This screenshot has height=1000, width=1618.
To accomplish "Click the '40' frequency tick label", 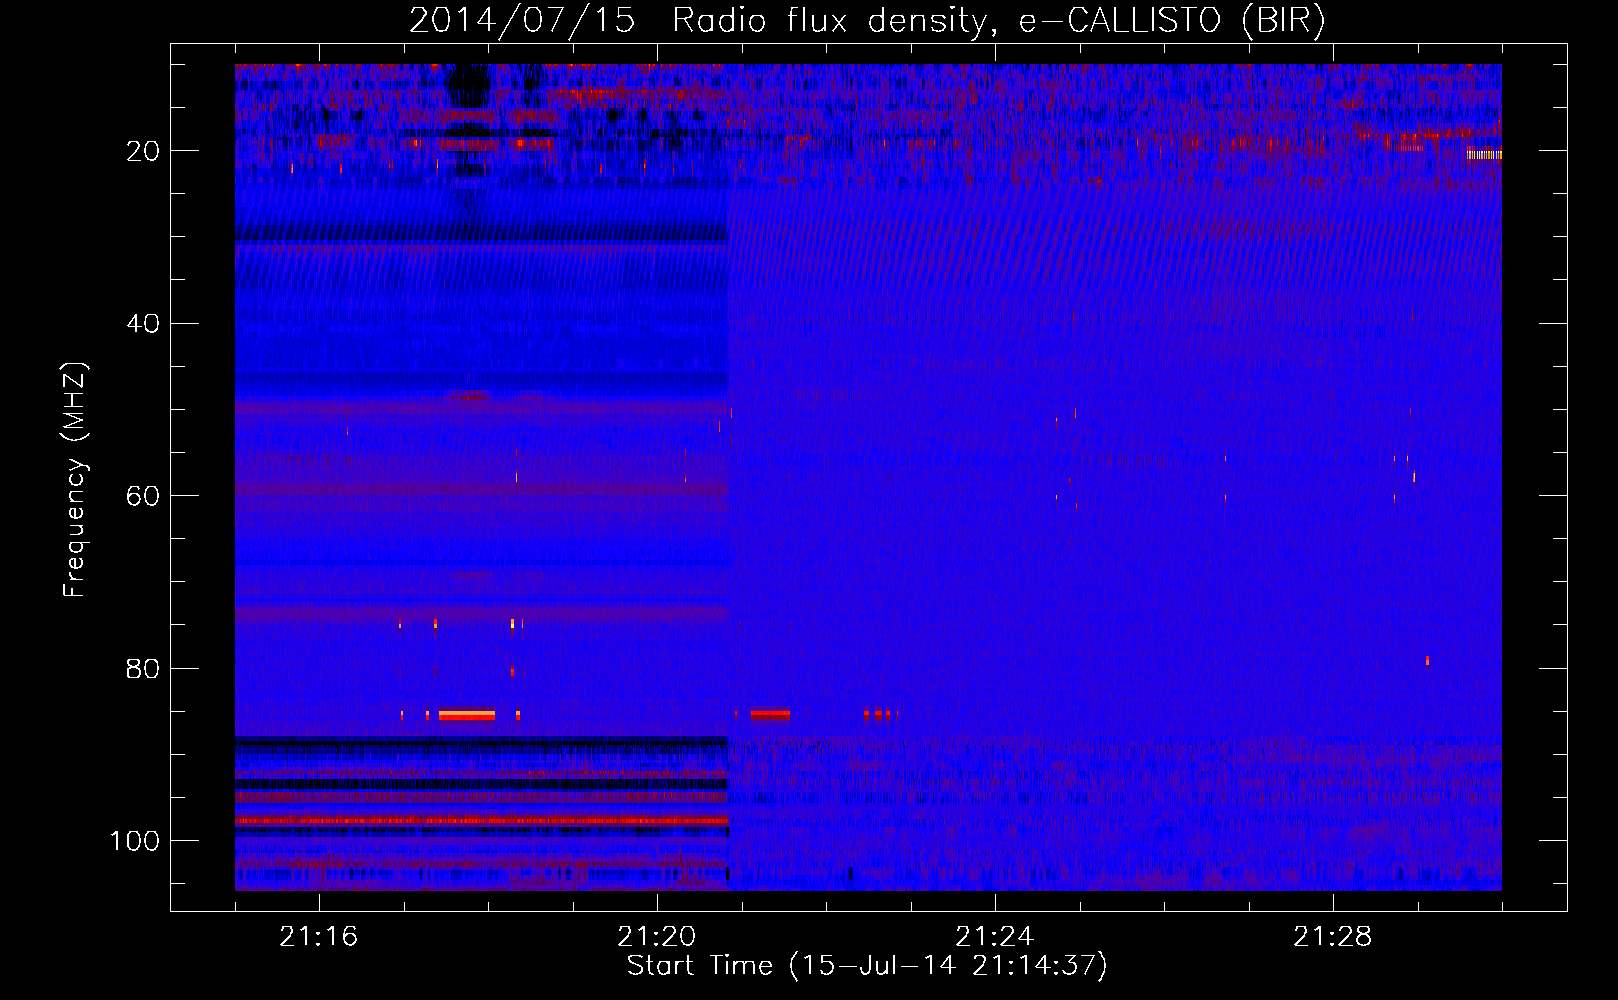I will (144, 323).
